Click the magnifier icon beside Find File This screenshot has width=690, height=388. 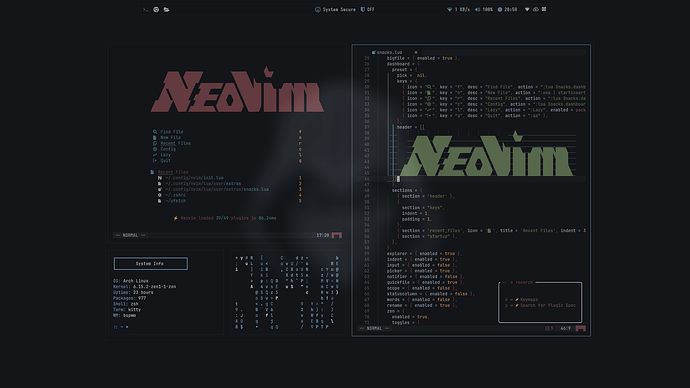(x=155, y=132)
